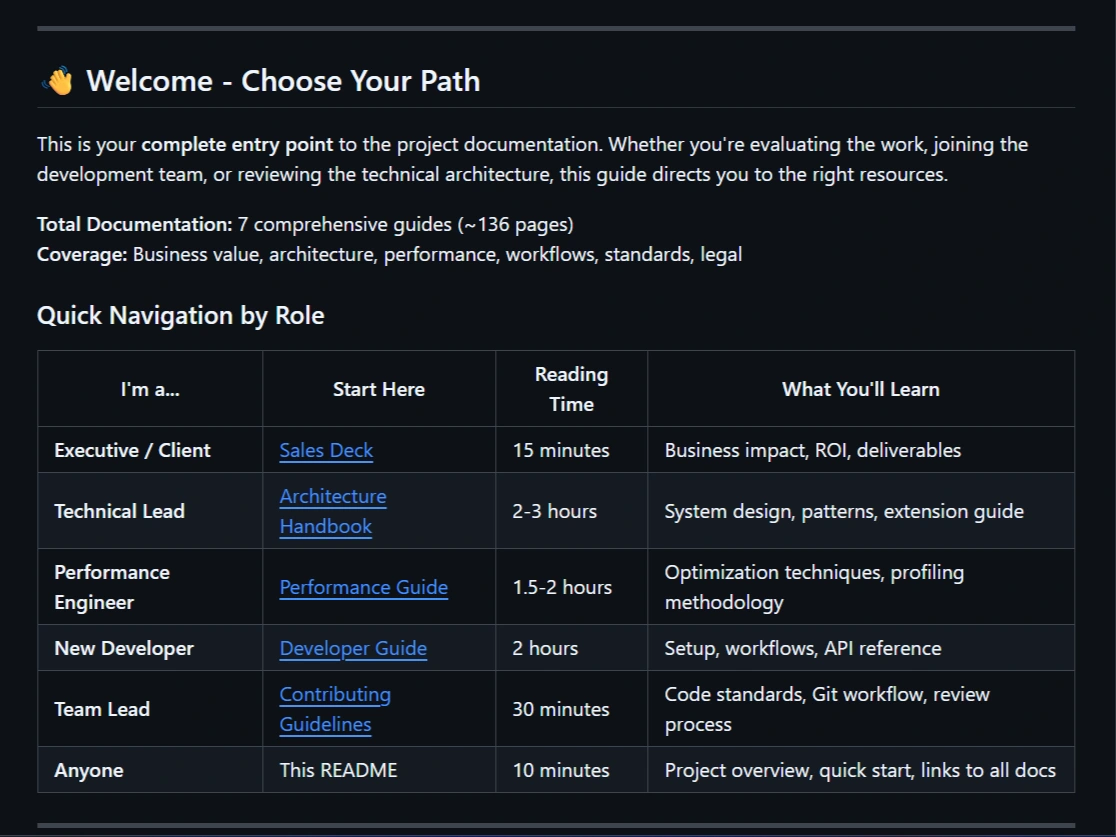Select the "Start Here" column header
This screenshot has height=837, width=1116.
[378, 389]
